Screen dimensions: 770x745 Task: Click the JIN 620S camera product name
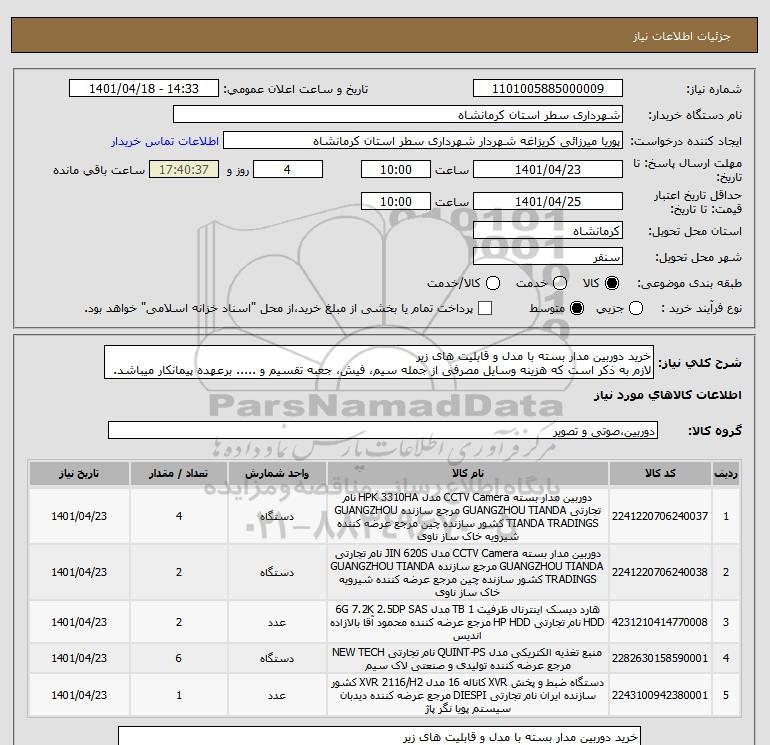coord(468,573)
